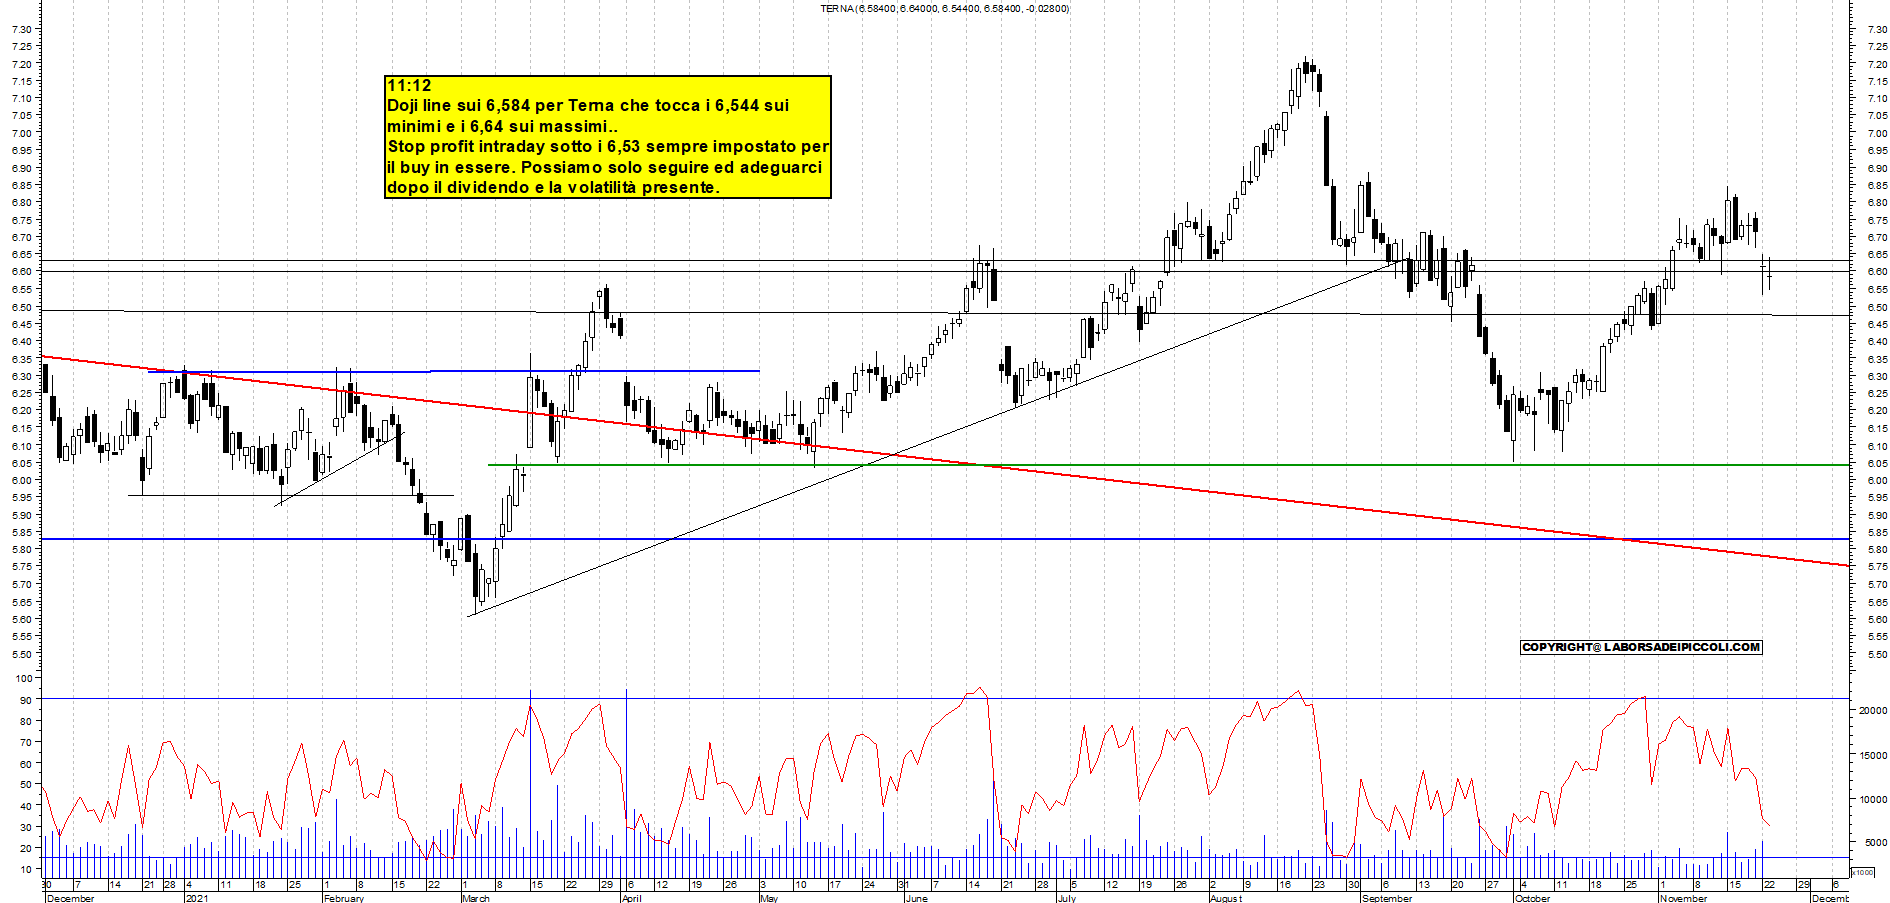
Task: Select the 'September' month label
Action: [1387, 898]
